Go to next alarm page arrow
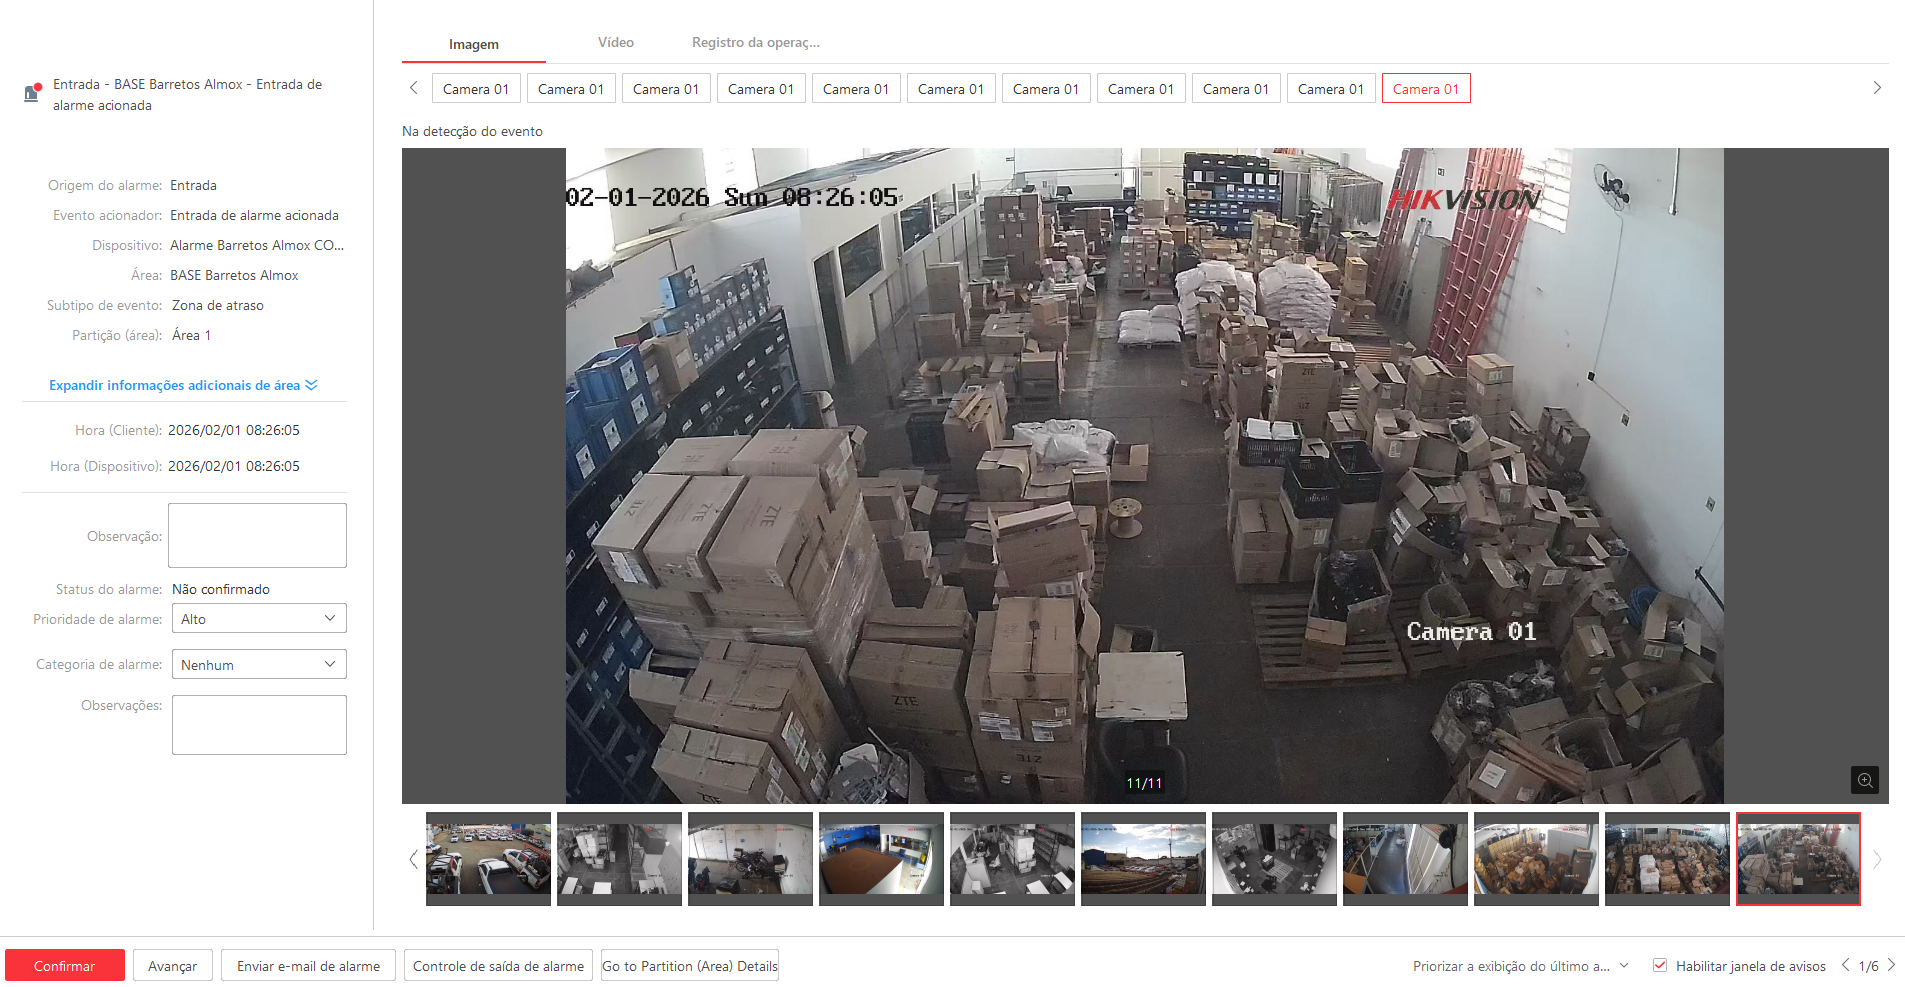Image resolution: width=1905 pixels, height=987 pixels. 1891,965
